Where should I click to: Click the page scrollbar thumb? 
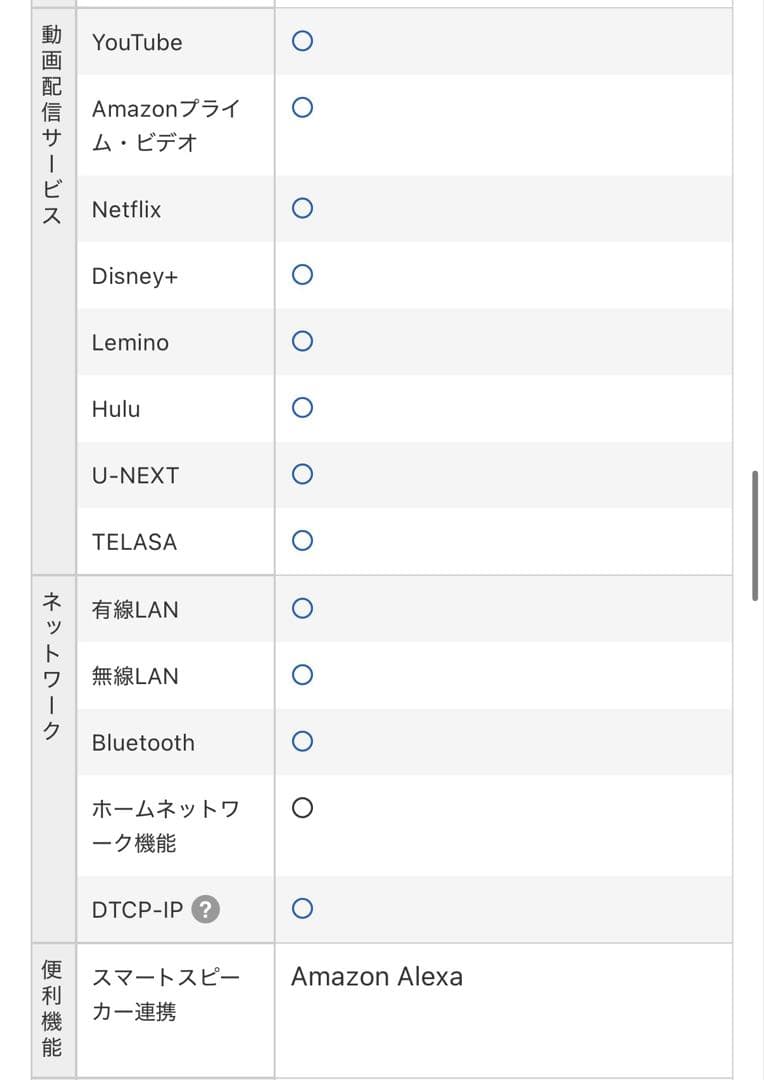pos(755,535)
